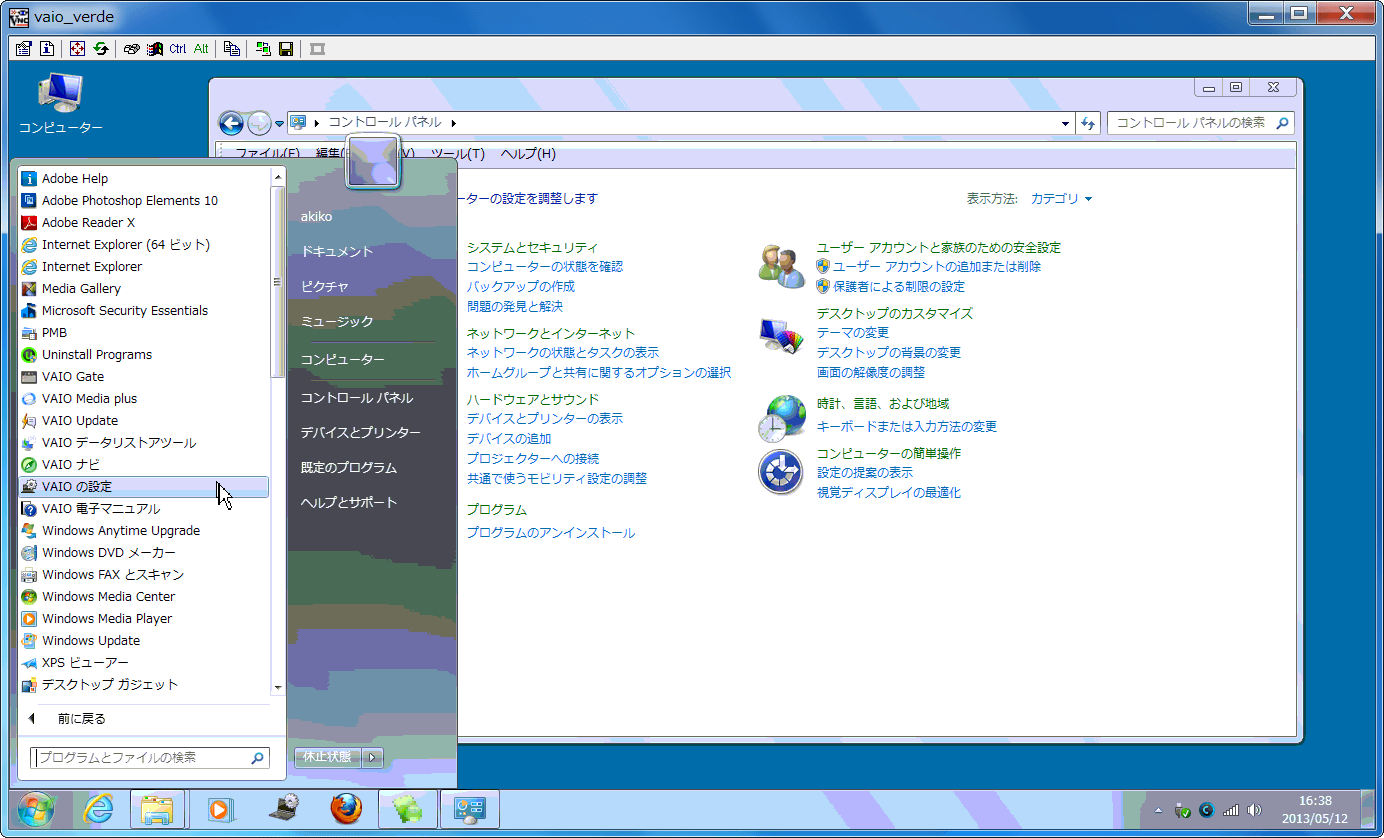The image size is (1384, 838).
Task: Click 前に戻る in Start menu
Action: 82,719
